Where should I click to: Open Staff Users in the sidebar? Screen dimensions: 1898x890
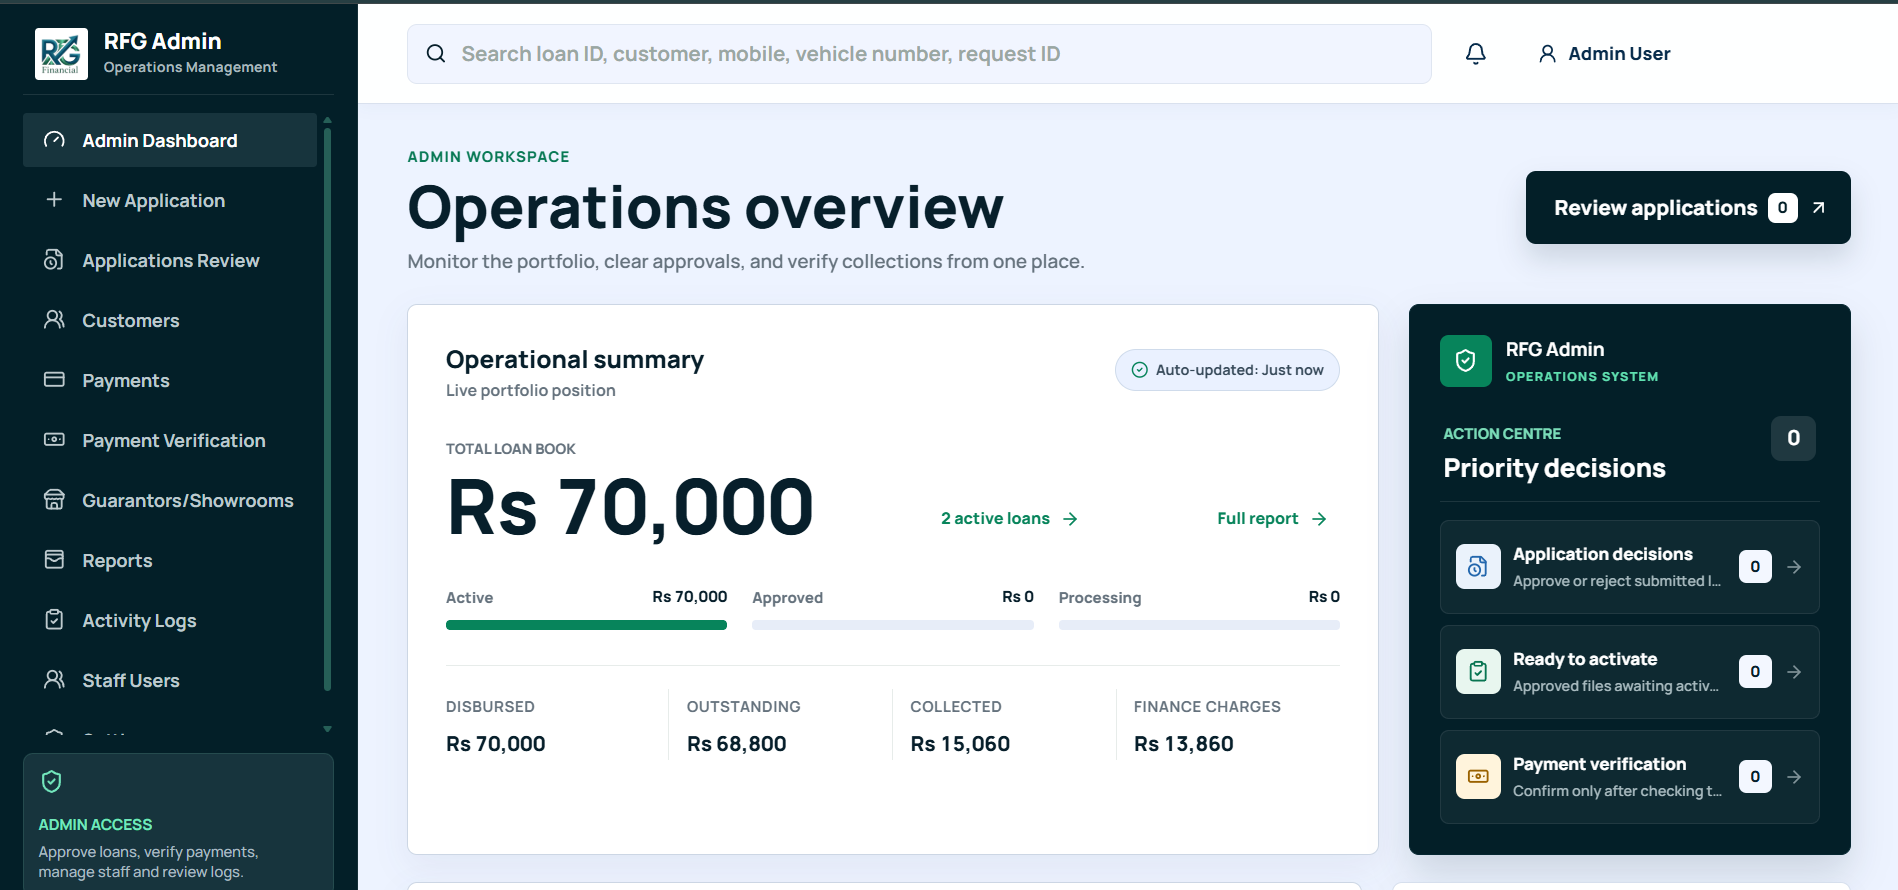(x=170, y=680)
